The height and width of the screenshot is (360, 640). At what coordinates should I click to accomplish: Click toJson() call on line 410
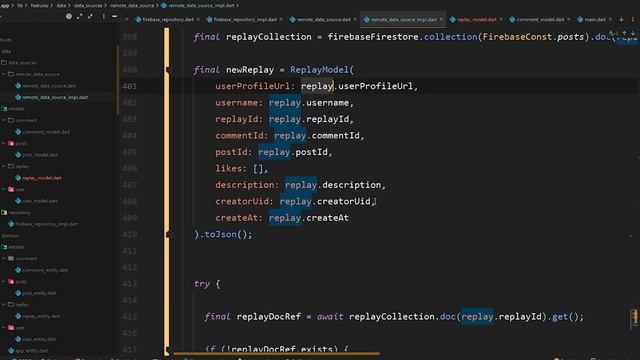tap(226, 234)
